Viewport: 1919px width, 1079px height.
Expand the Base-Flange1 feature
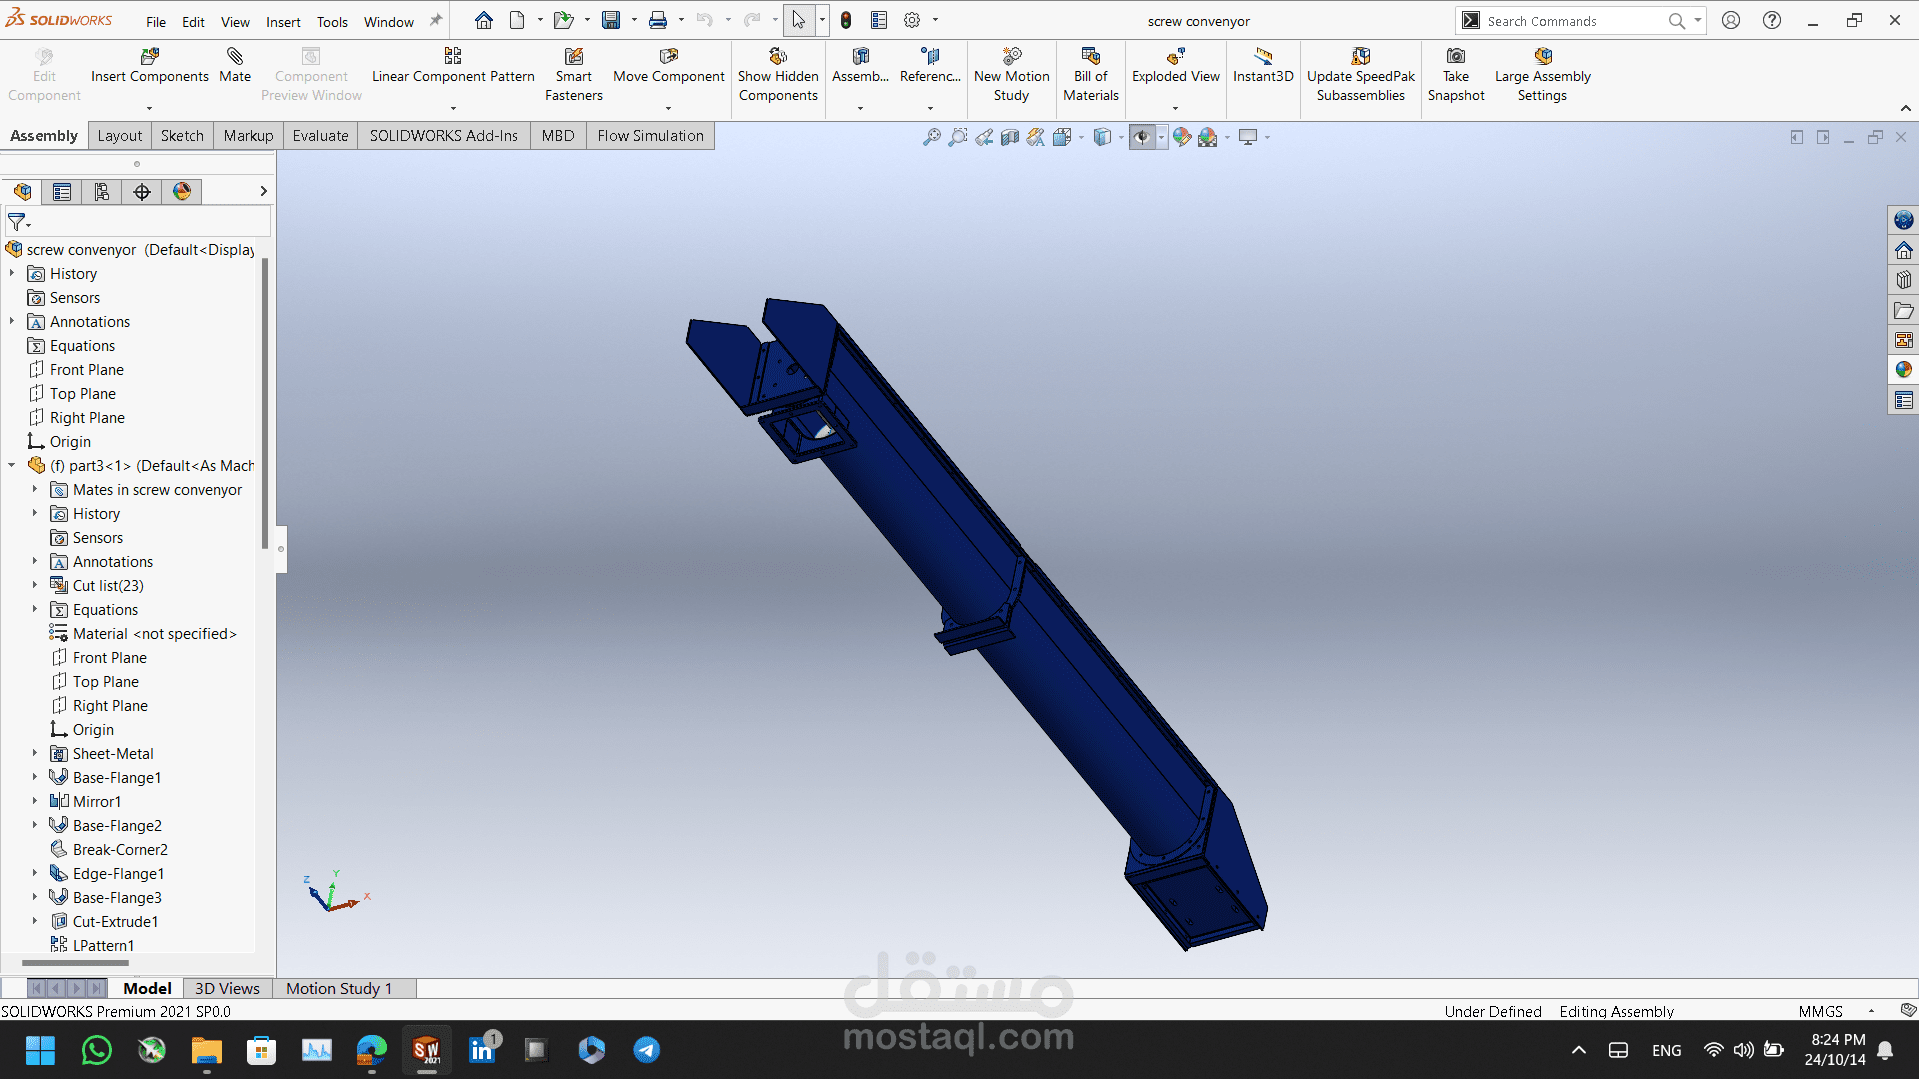pyautogui.click(x=35, y=777)
